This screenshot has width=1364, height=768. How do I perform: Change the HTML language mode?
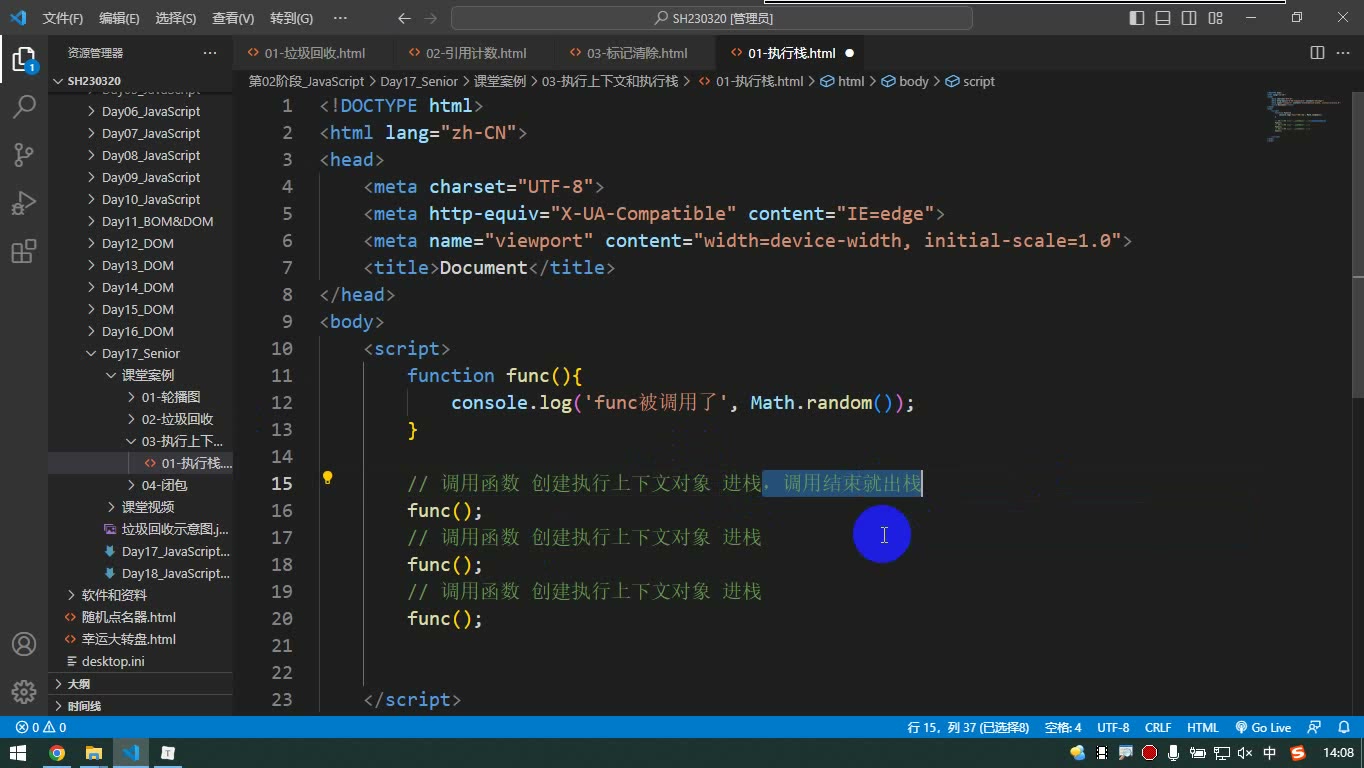1202,728
